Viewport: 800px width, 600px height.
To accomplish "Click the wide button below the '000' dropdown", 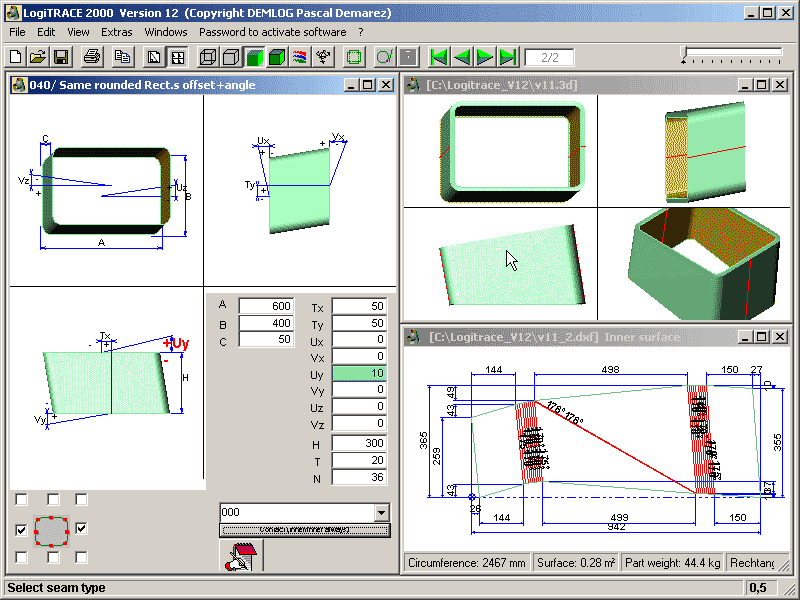I will point(305,530).
